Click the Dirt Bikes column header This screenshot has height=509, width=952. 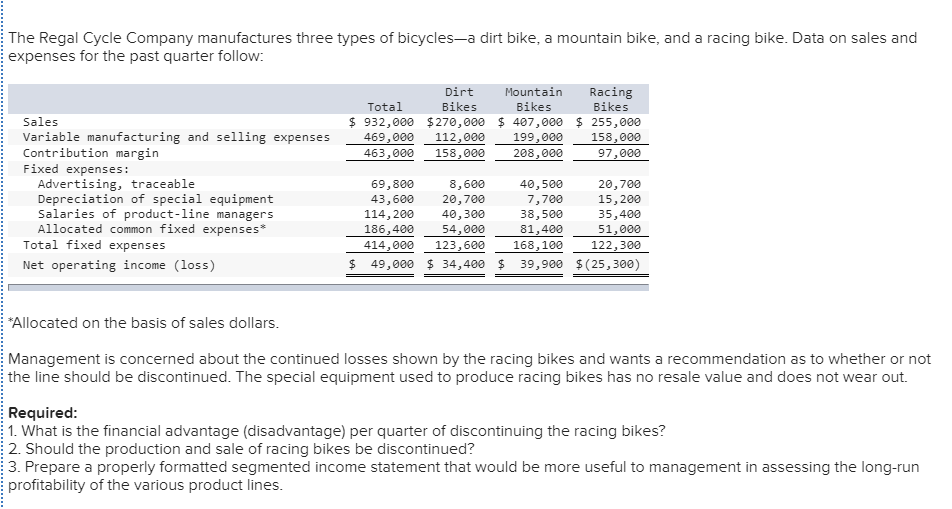tap(459, 100)
